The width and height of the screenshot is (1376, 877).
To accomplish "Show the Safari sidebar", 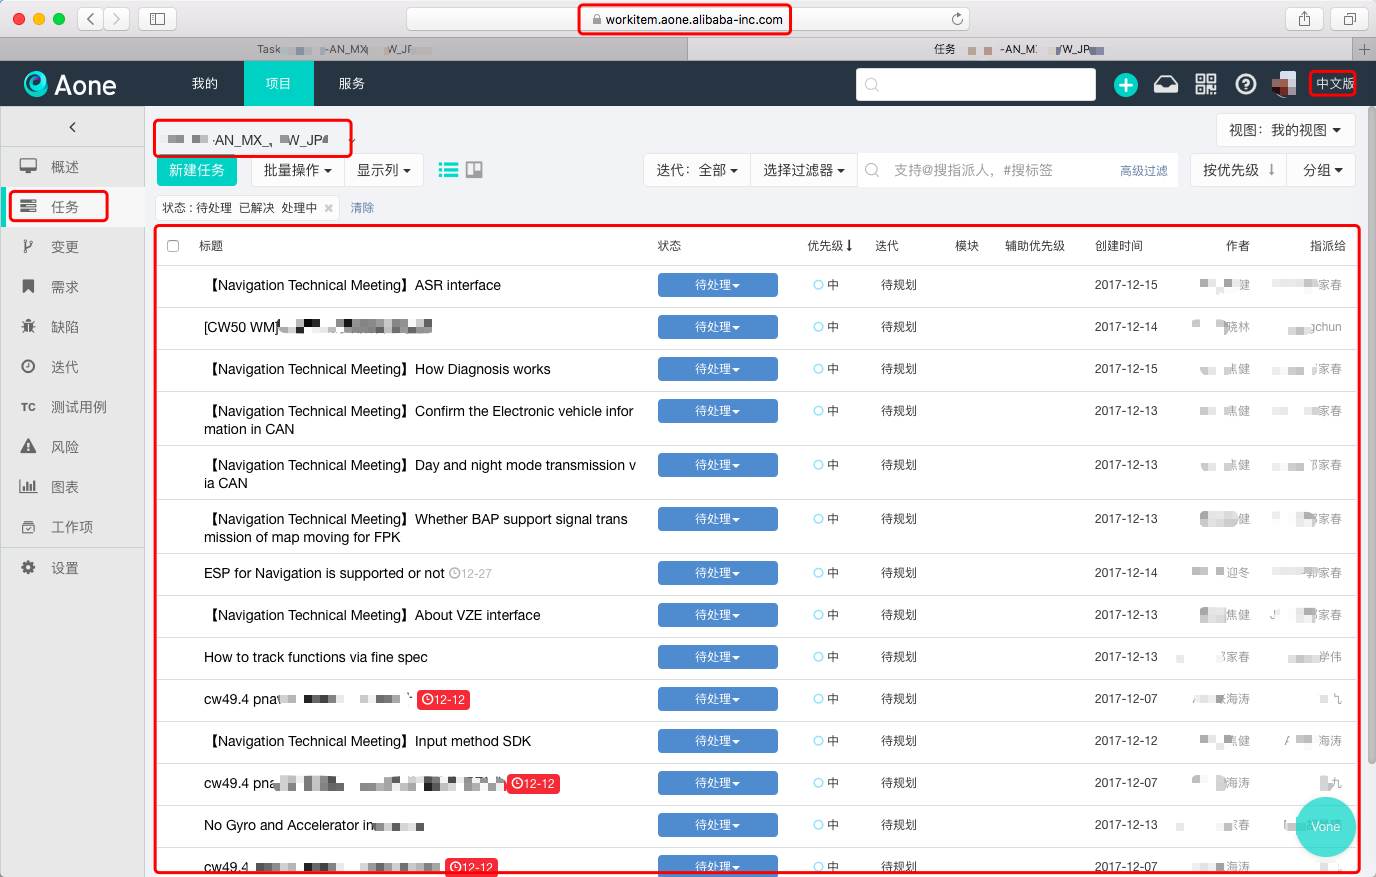I will [157, 18].
